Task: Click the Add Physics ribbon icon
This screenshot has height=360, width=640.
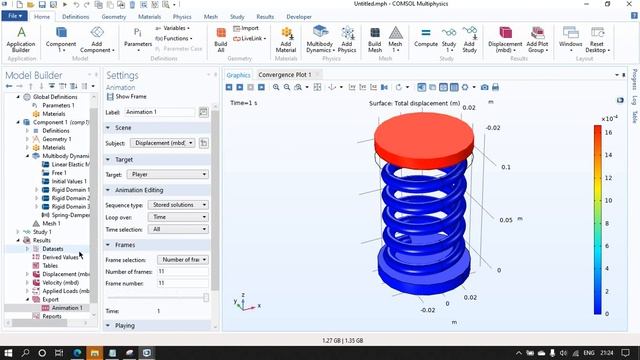Action: tap(347, 39)
